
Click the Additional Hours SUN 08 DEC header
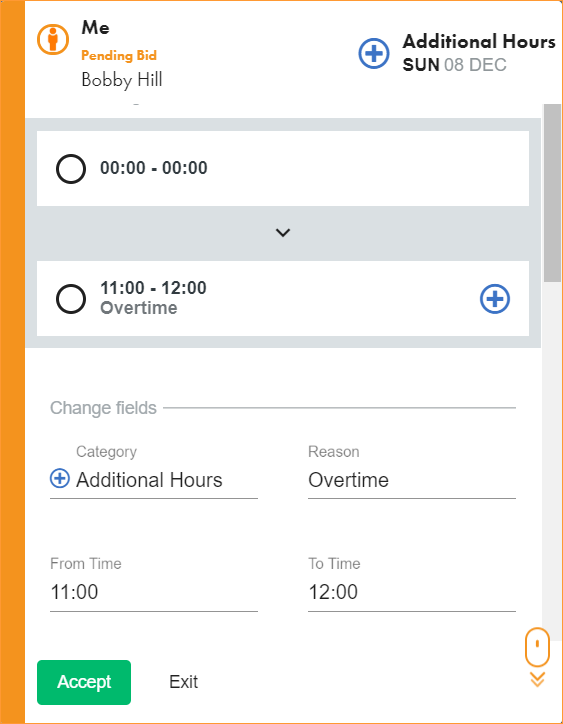click(x=479, y=53)
